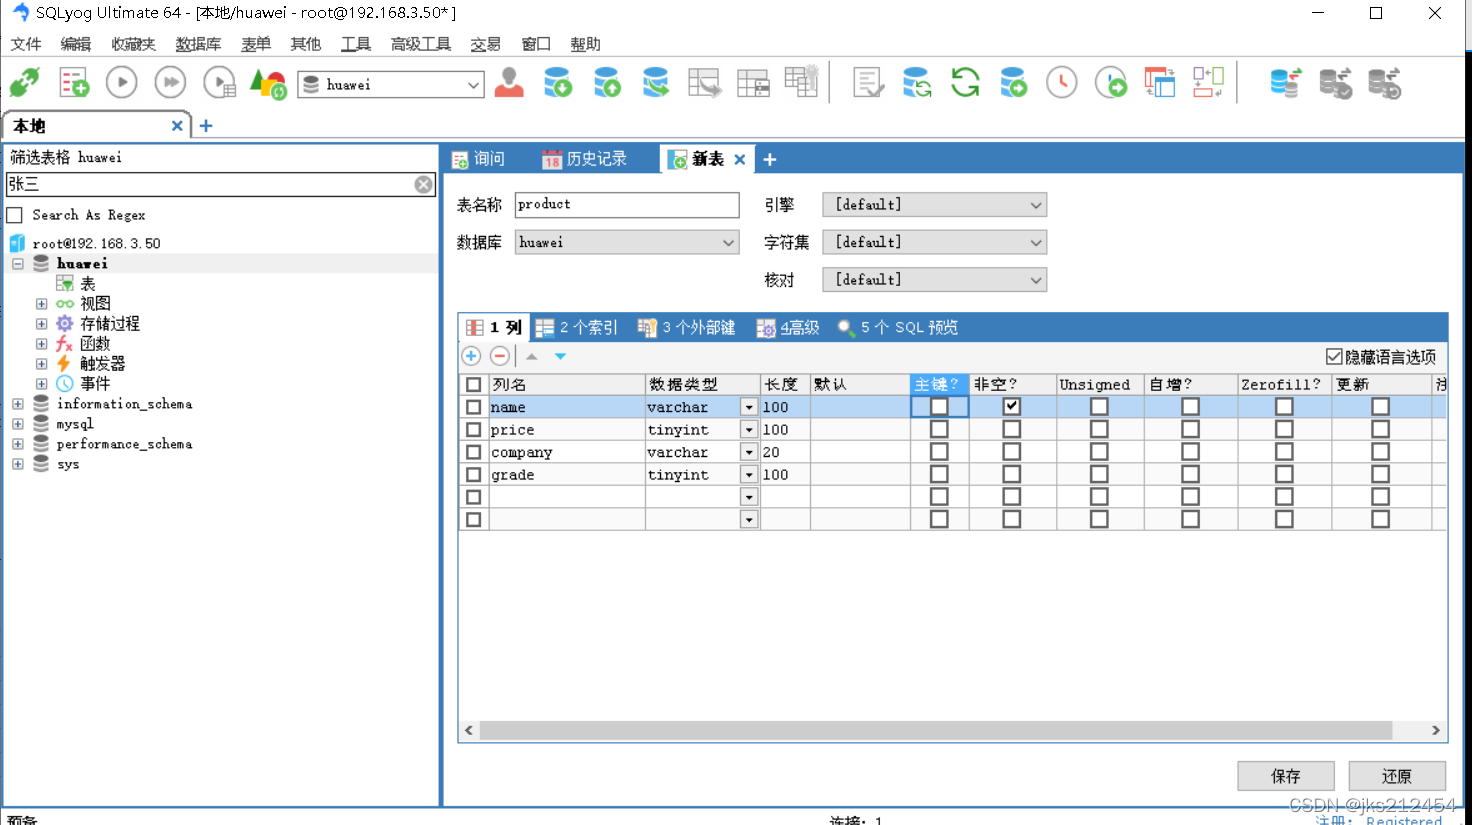Switch to the 5 个 SQL 预览 tab
The image size is (1472, 825).
pos(898,327)
